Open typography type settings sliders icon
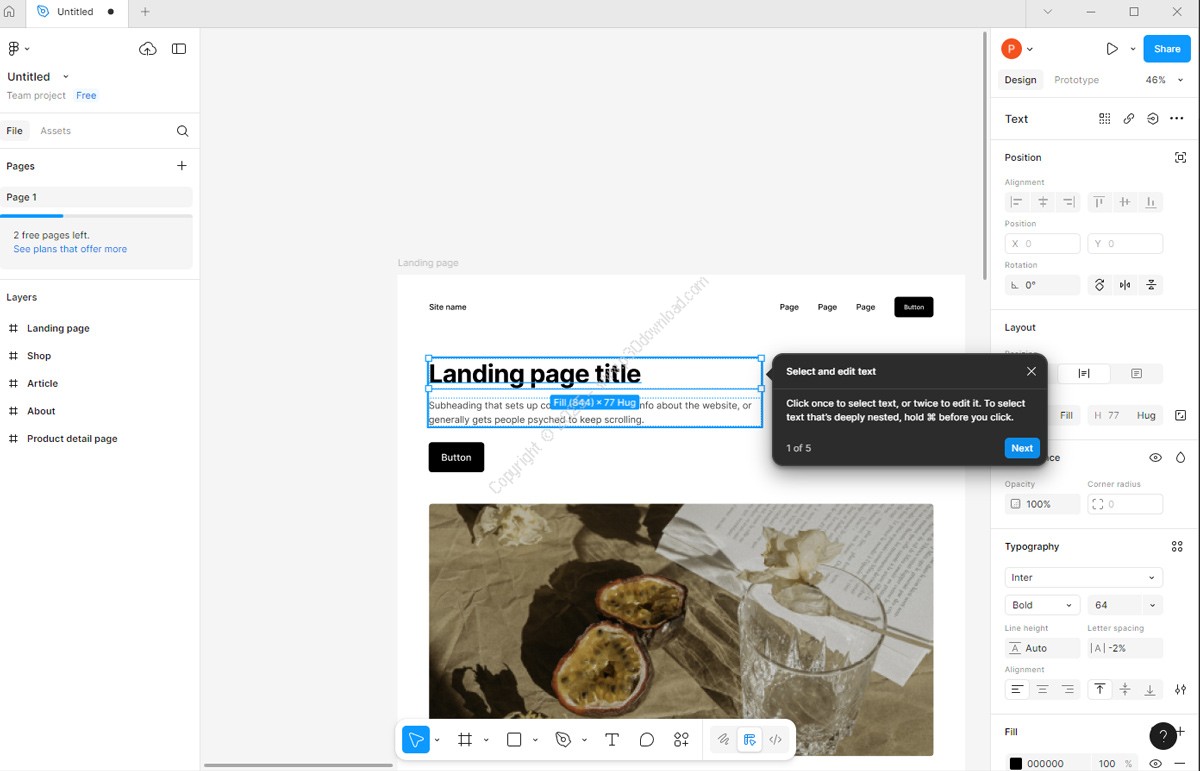The height and width of the screenshot is (771, 1200). [1181, 689]
